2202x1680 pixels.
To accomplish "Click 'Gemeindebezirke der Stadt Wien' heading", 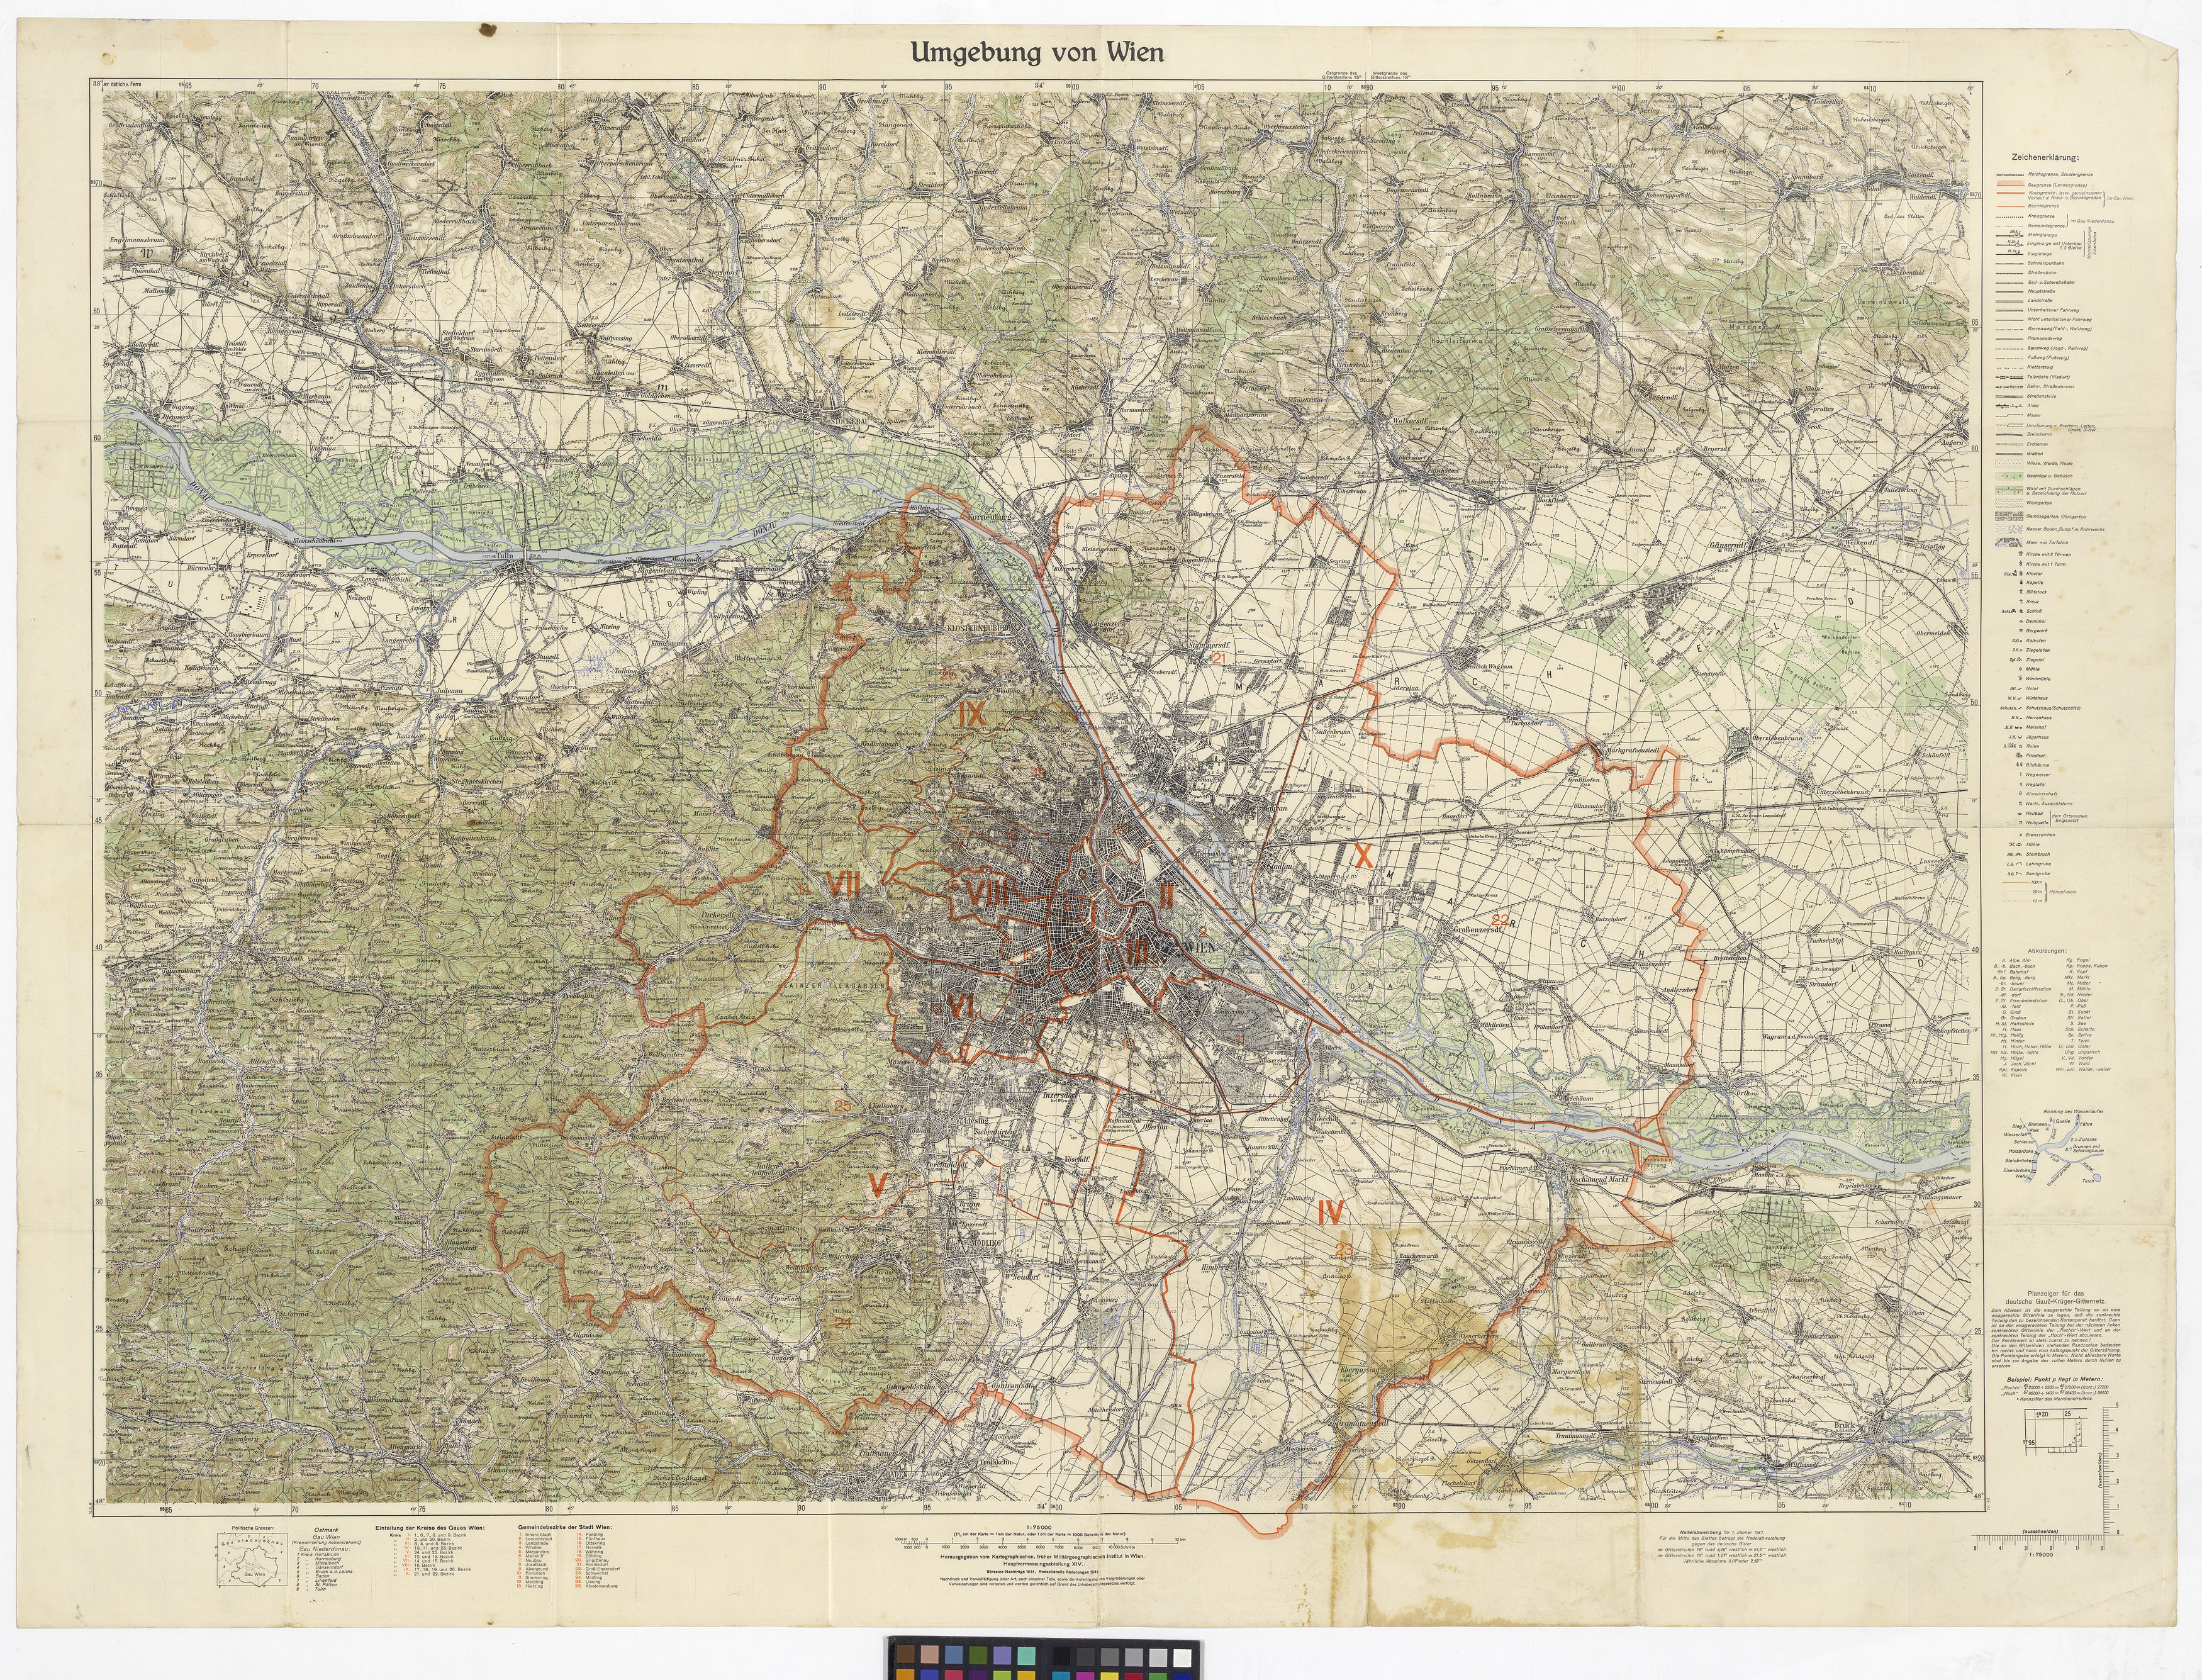I will [x=566, y=1529].
